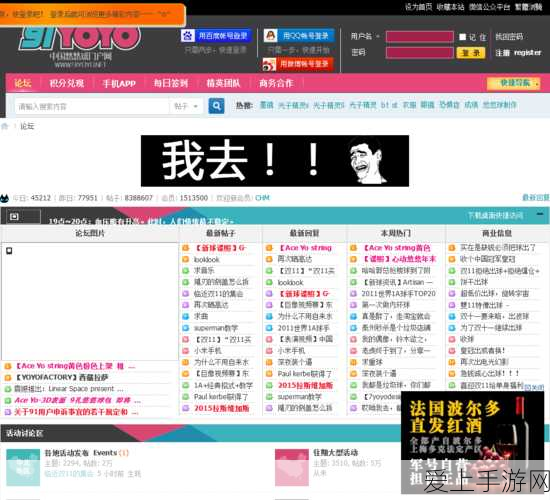Viewport: 550px width, 500px height.
Task: Open the 手机APP navigation tab
Action: point(119,84)
